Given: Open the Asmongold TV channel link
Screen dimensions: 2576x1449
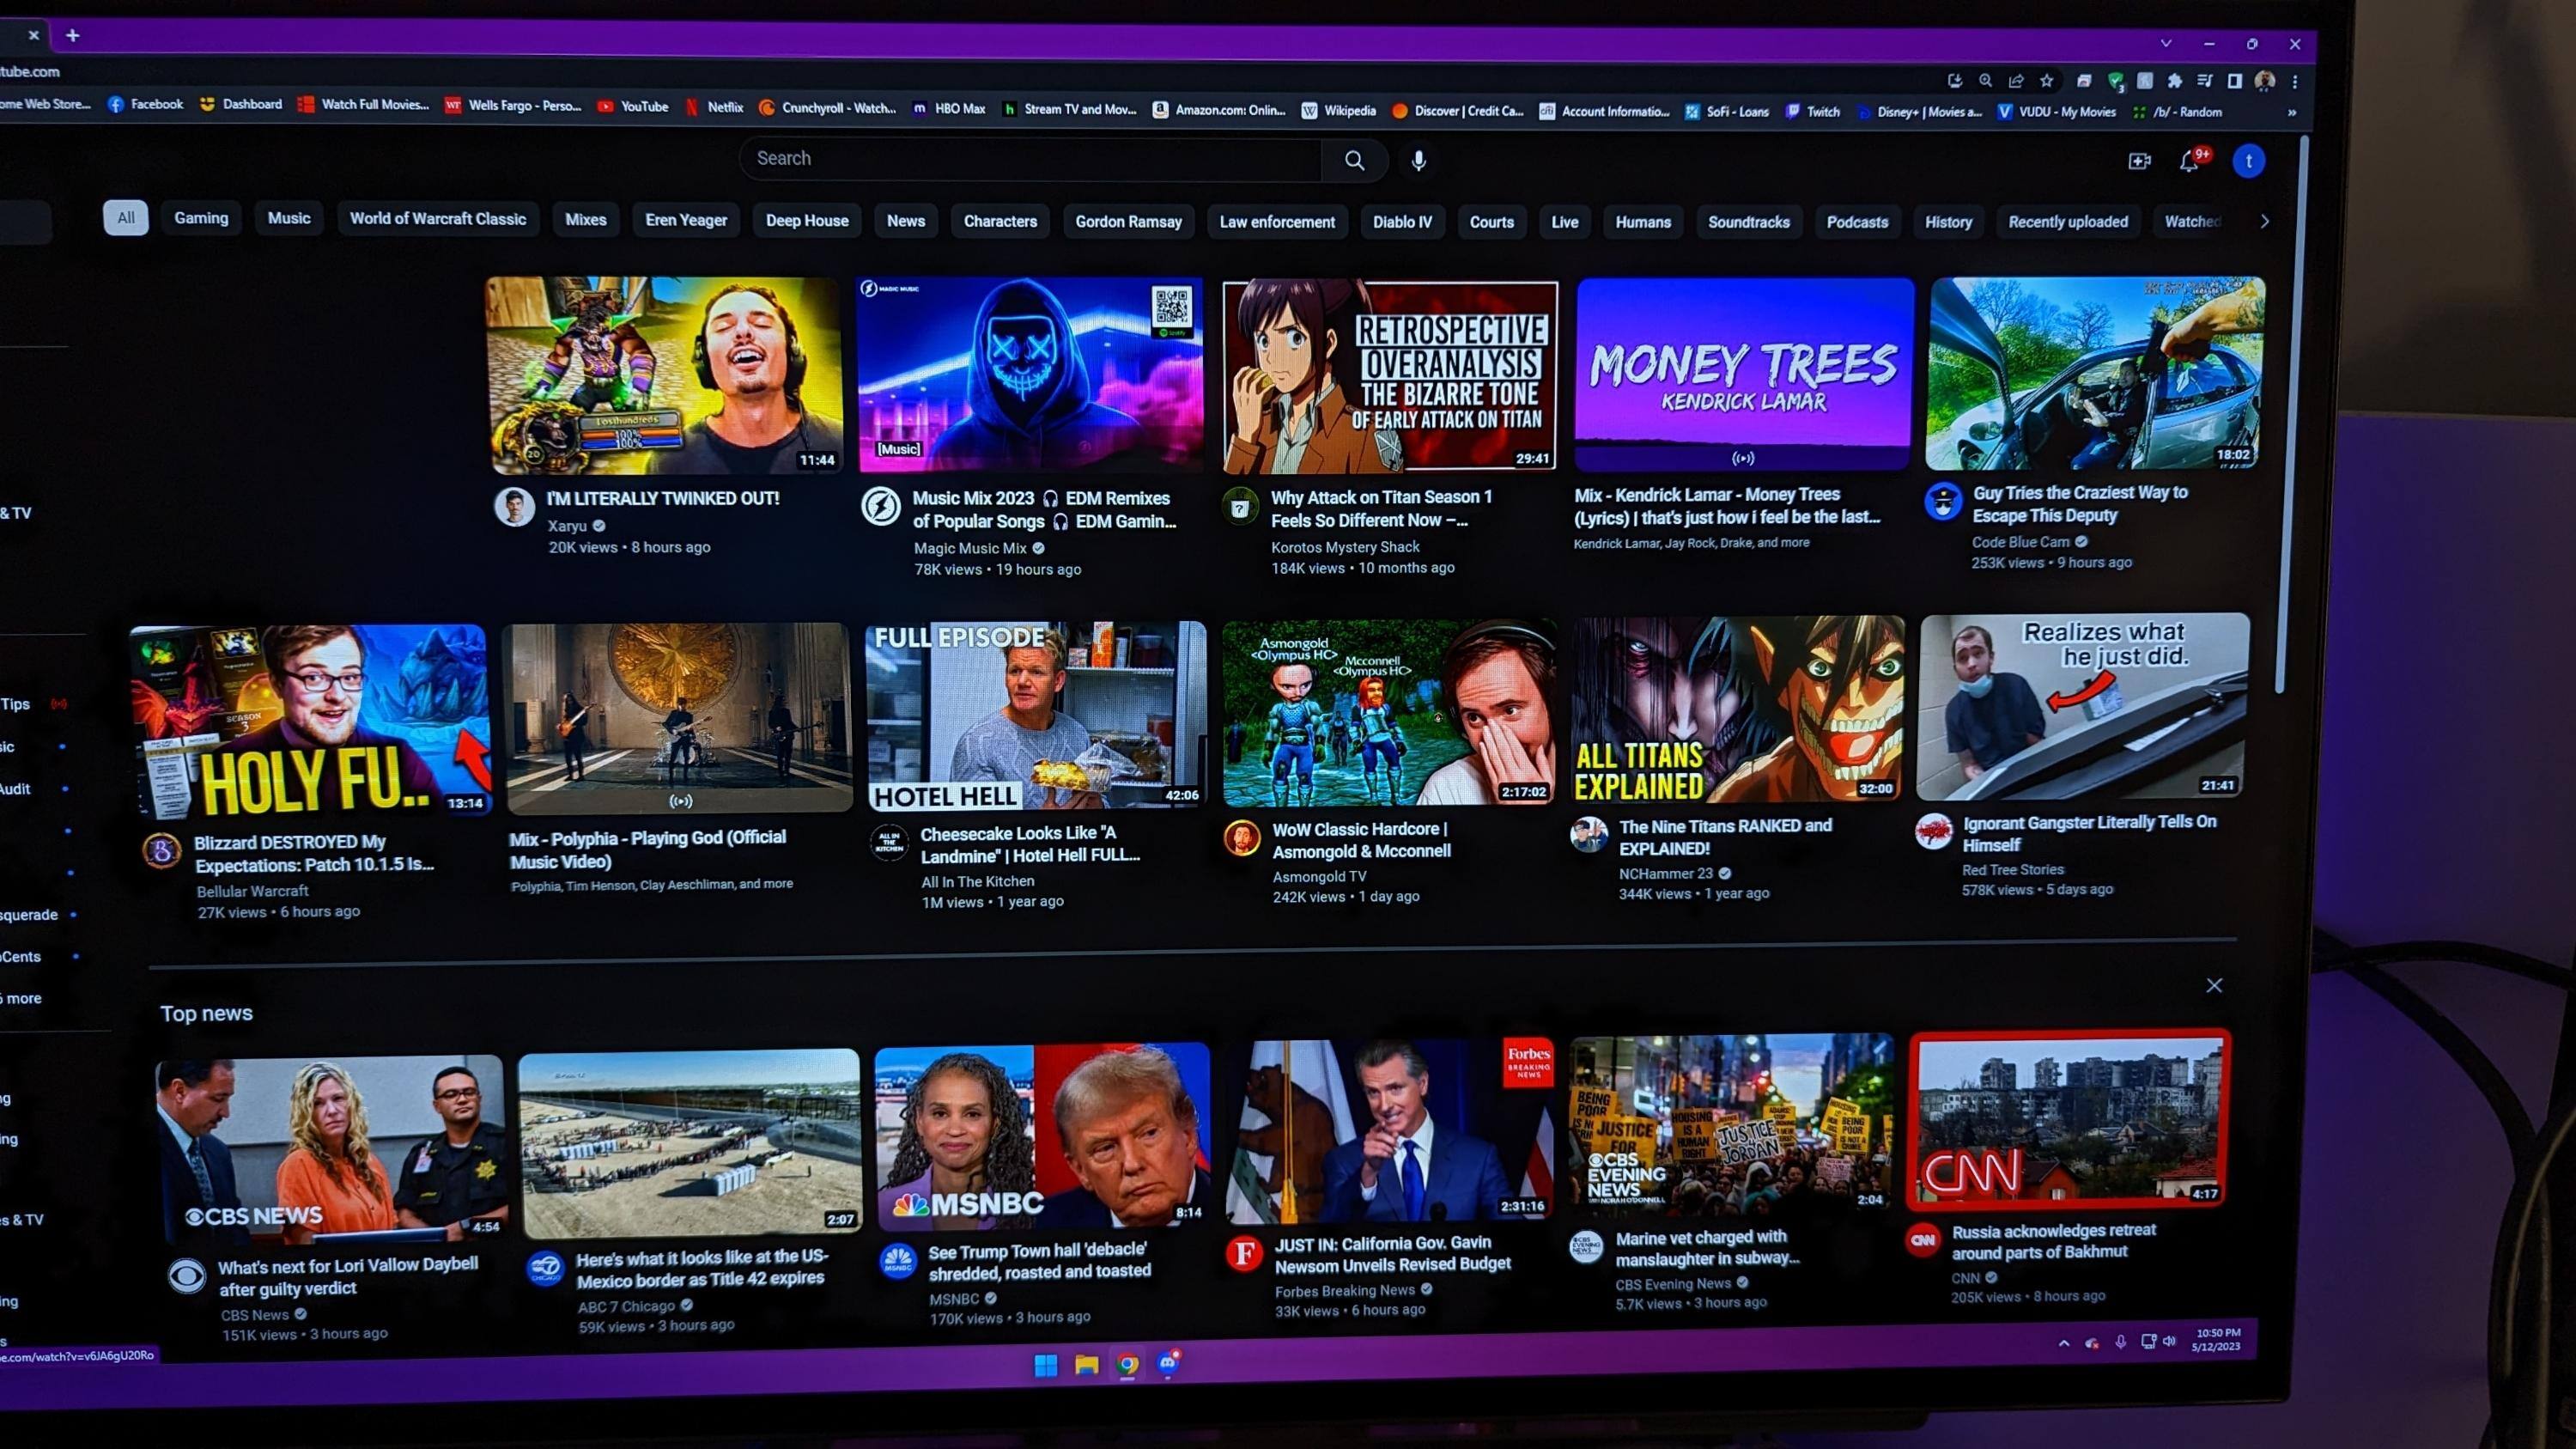Looking at the screenshot, I should click(x=1319, y=876).
